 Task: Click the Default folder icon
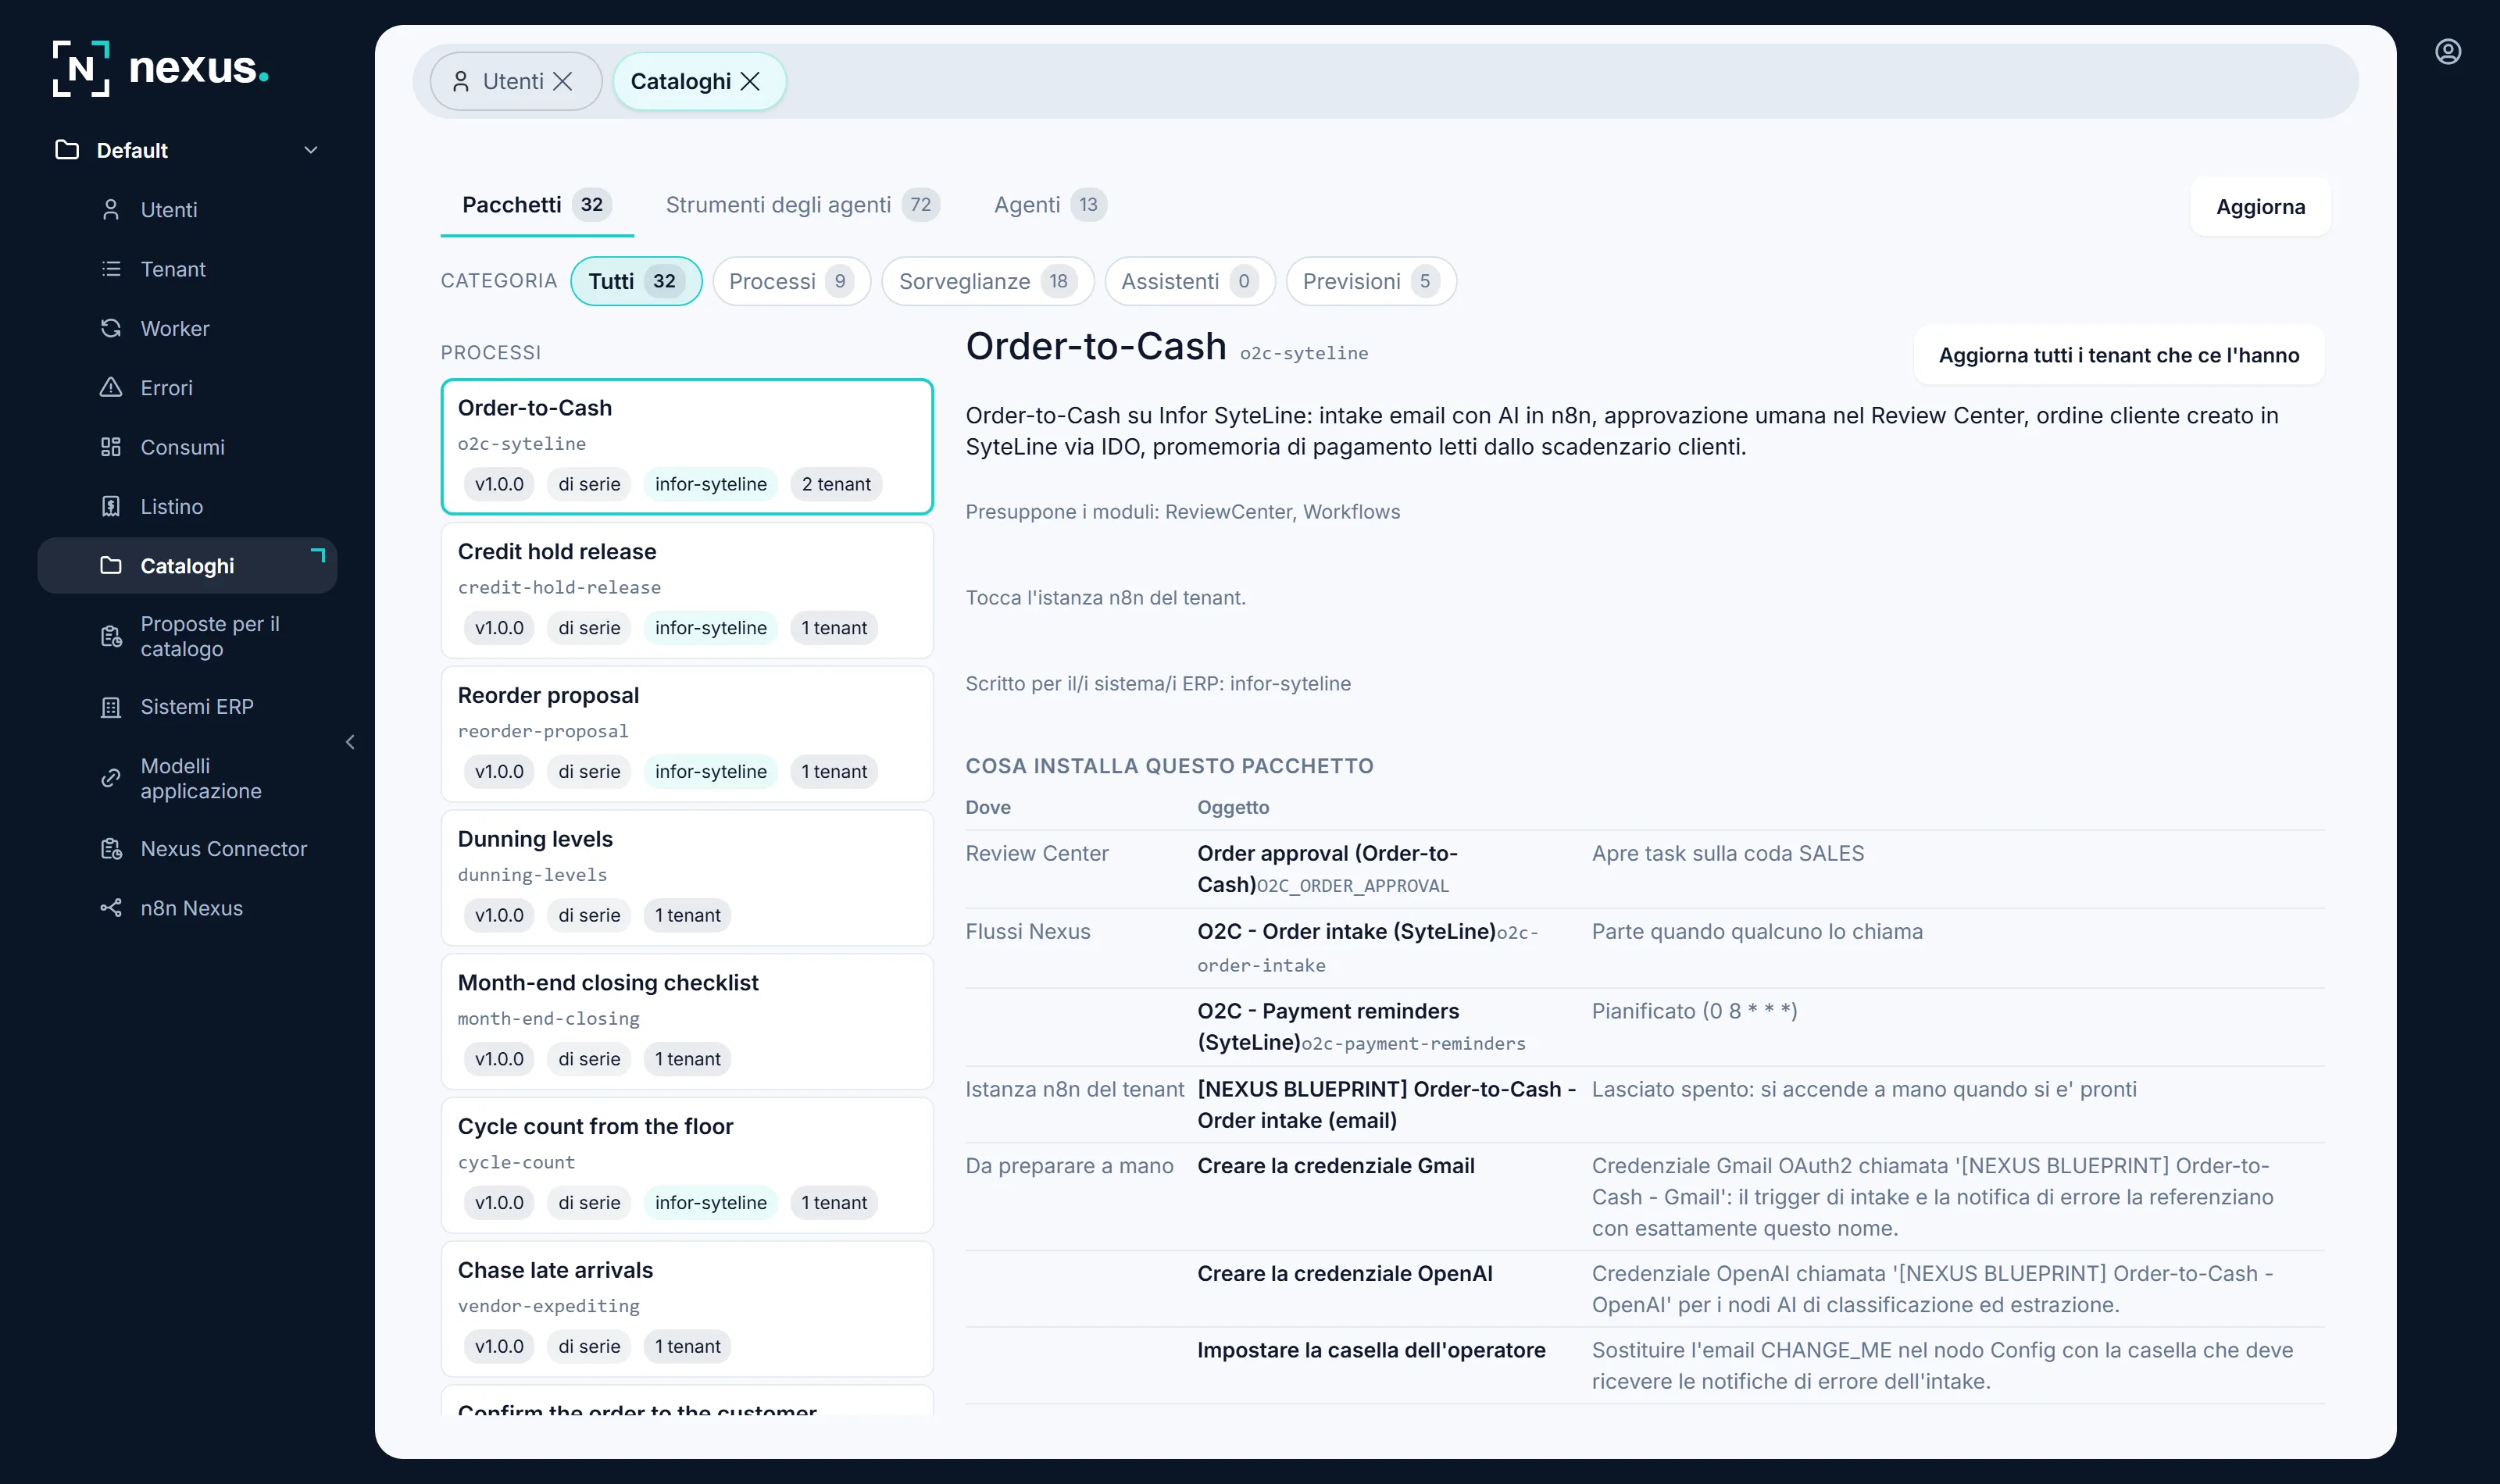67,150
